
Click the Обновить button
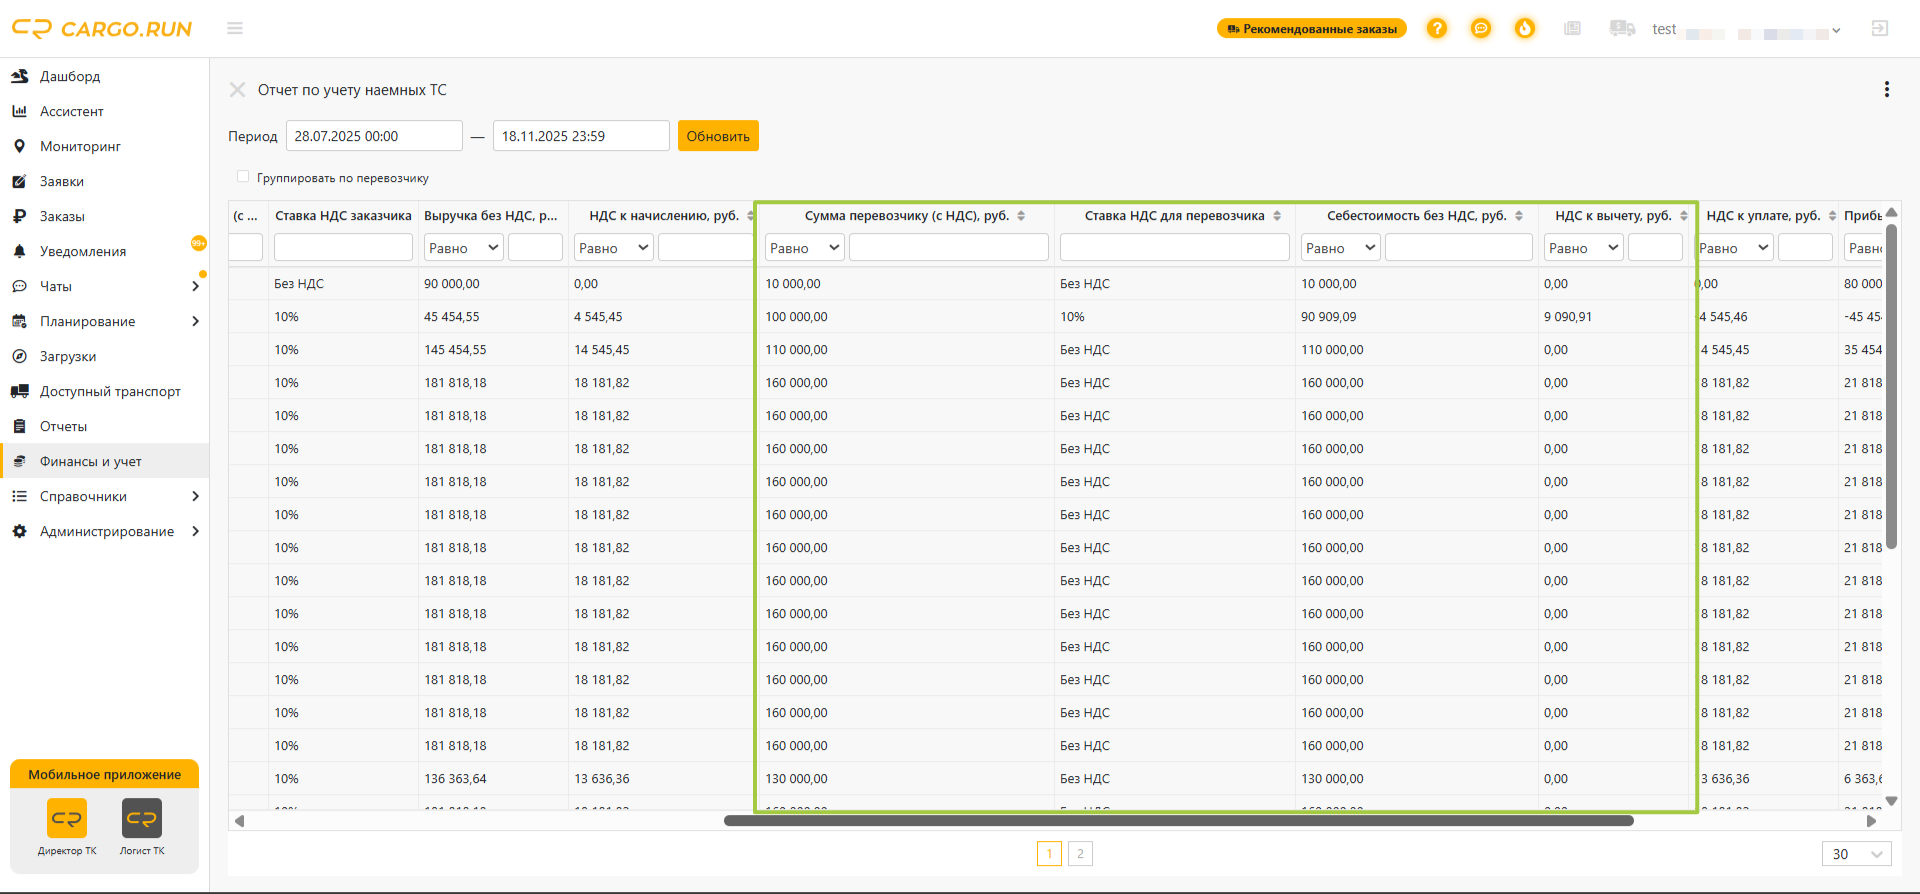[x=718, y=136]
